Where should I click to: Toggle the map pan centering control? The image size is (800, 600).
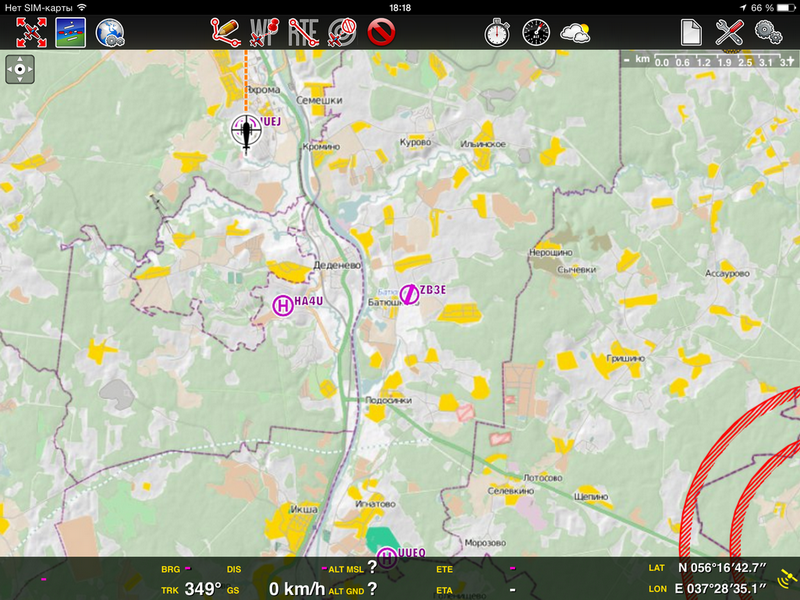pyautogui.click(x=20, y=70)
